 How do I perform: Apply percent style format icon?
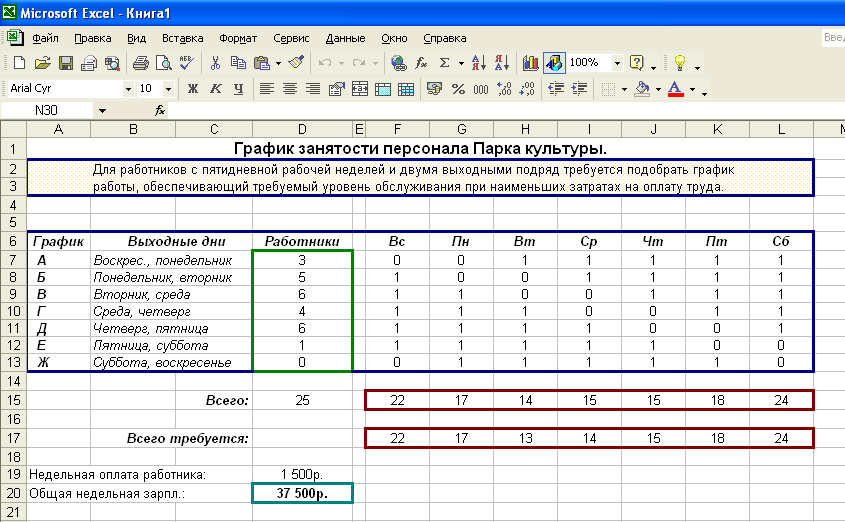click(x=458, y=89)
